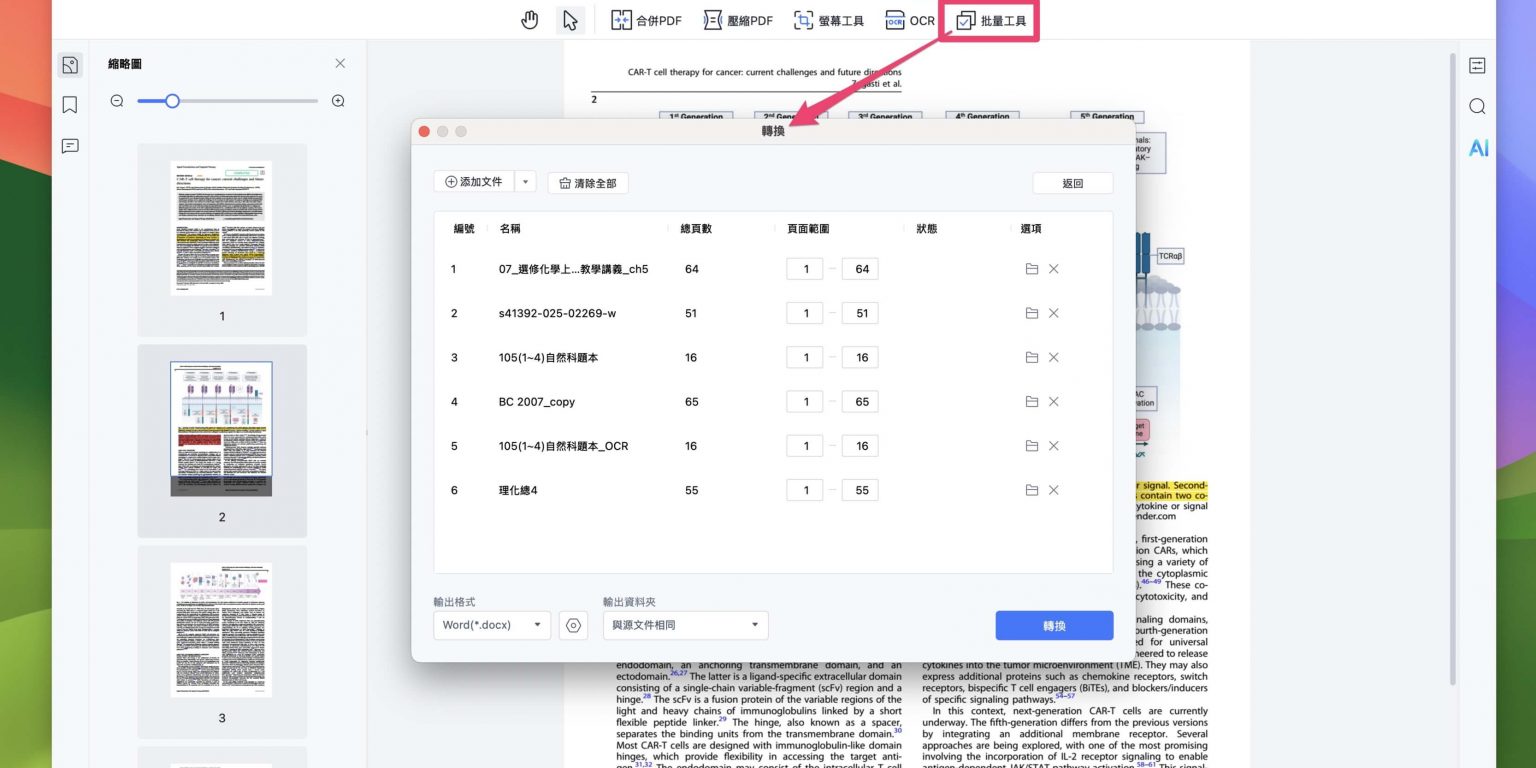Select the hand pan tool
The width and height of the screenshot is (1536, 768).
[x=530, y=20]
